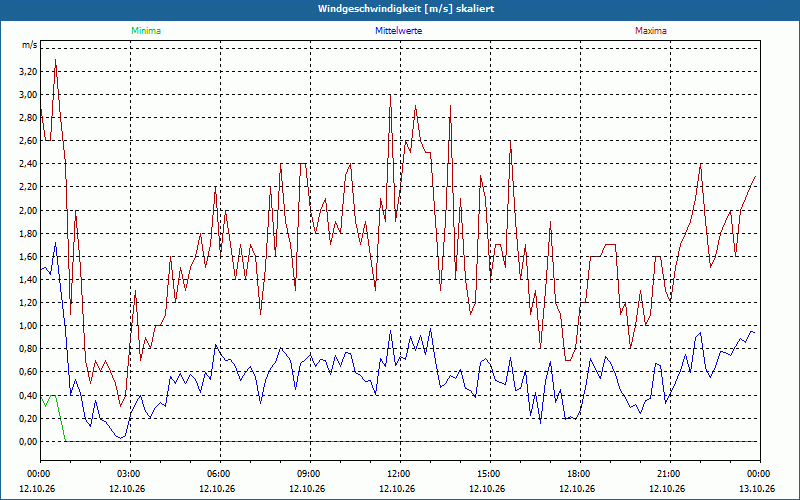Click the '3,20' y-axis value

[x=29, y=71]
